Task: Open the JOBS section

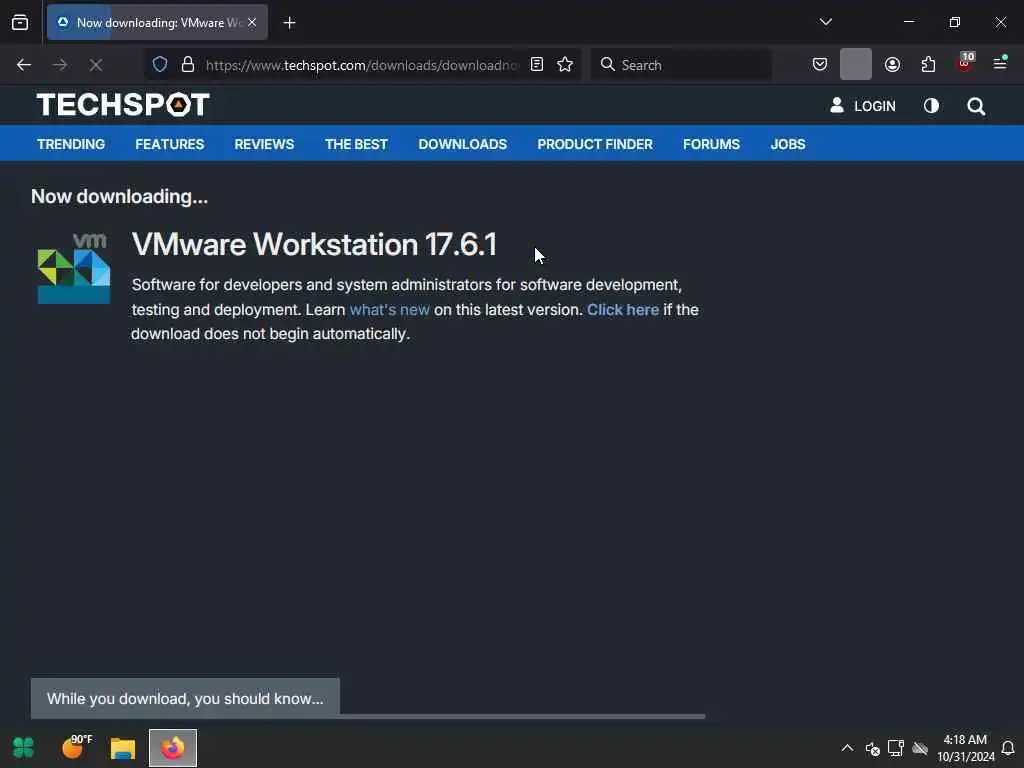Action: [788, 144]
